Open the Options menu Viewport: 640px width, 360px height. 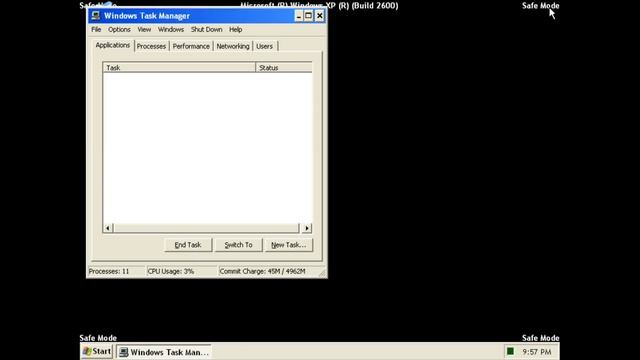(119, 29)
